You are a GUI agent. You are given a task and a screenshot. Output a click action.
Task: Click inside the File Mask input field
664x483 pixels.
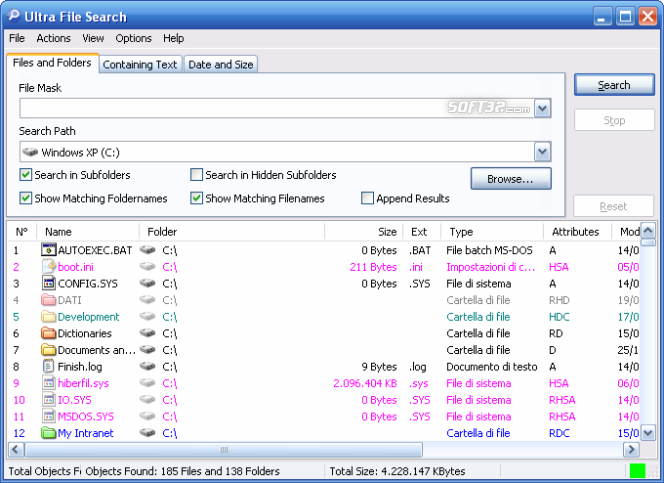tap(277, 108)
